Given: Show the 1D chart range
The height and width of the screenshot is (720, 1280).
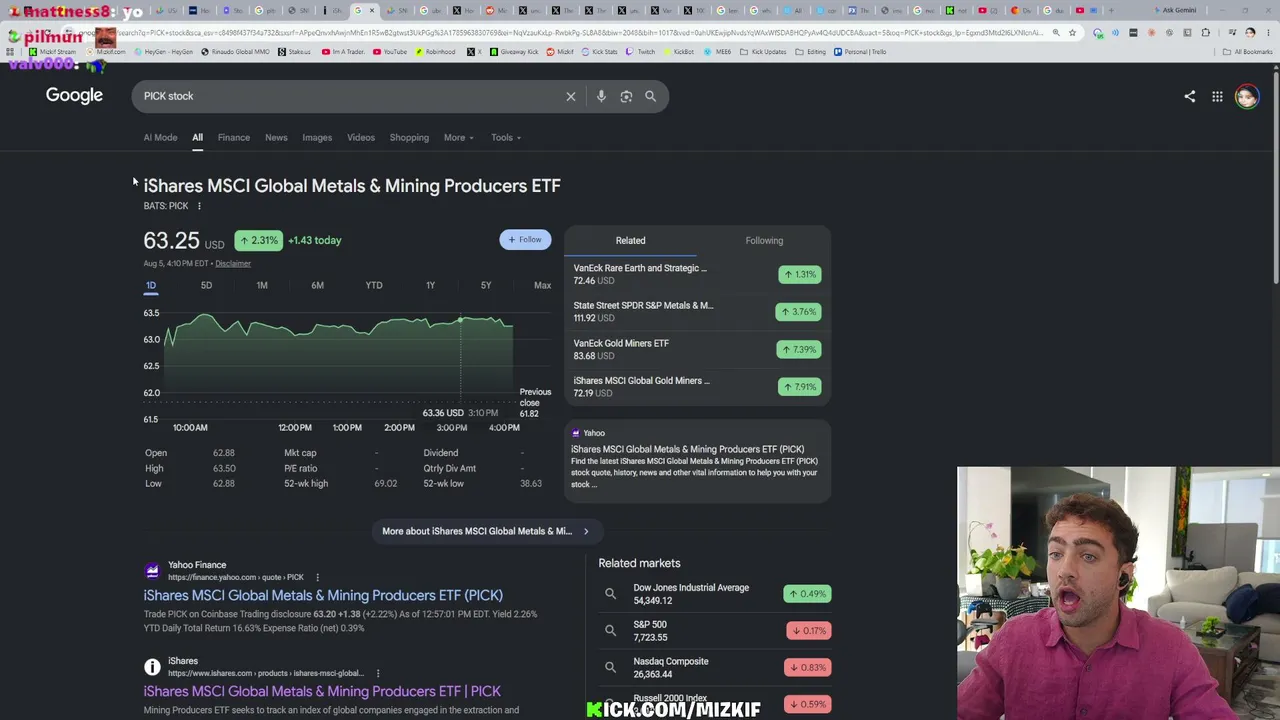Looking at the screenshot, I should [151, 286].
